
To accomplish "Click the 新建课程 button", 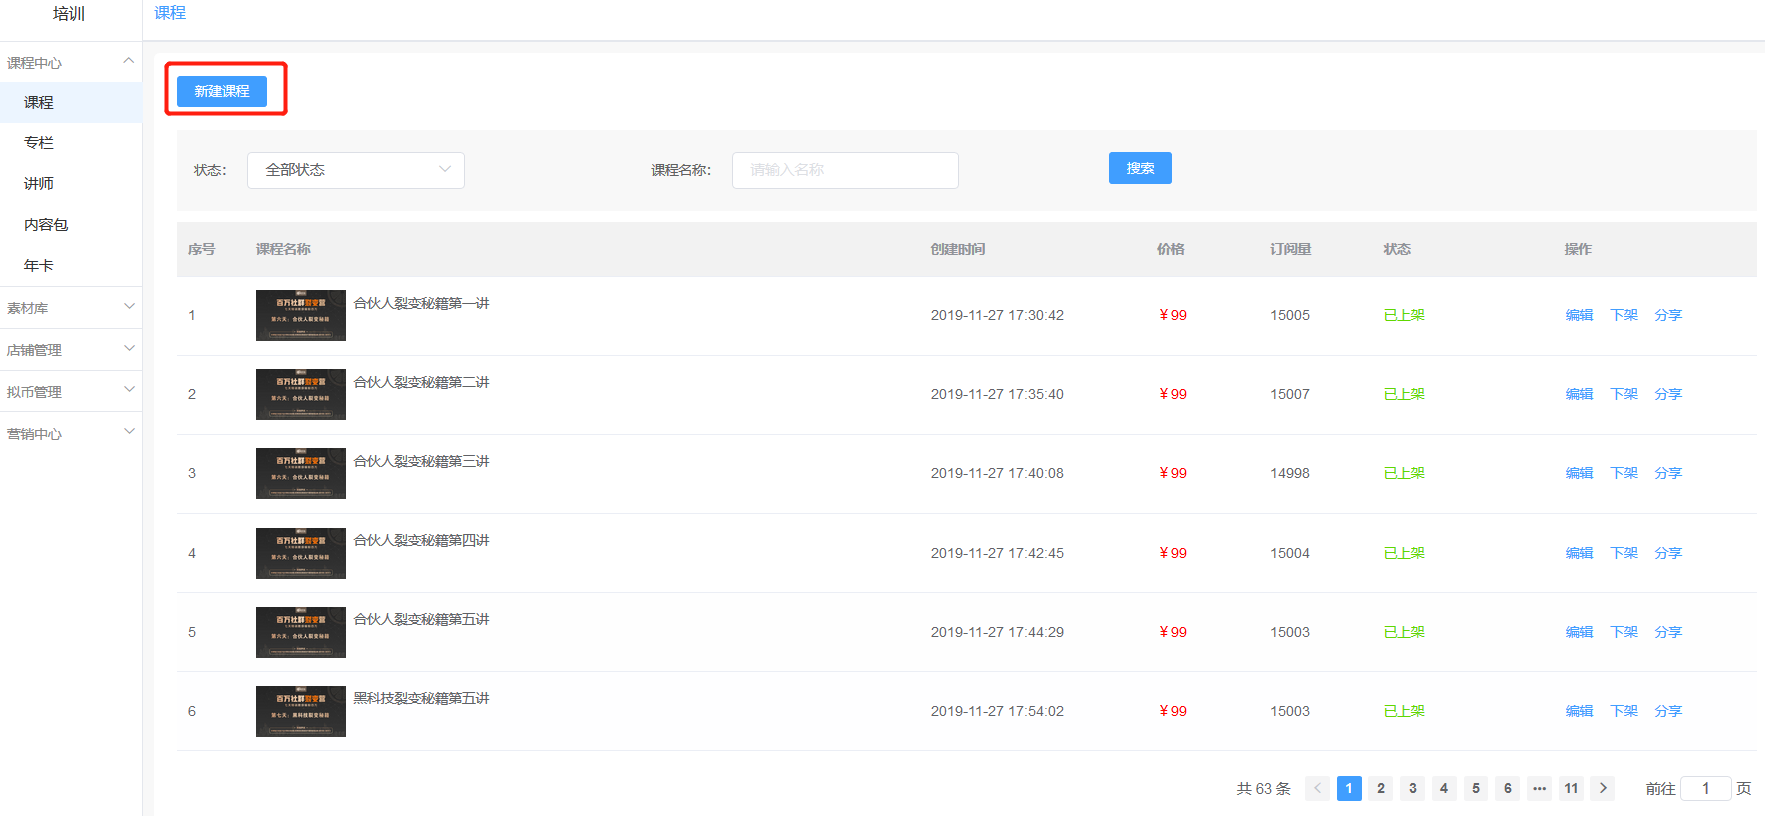I will point(222,91).
